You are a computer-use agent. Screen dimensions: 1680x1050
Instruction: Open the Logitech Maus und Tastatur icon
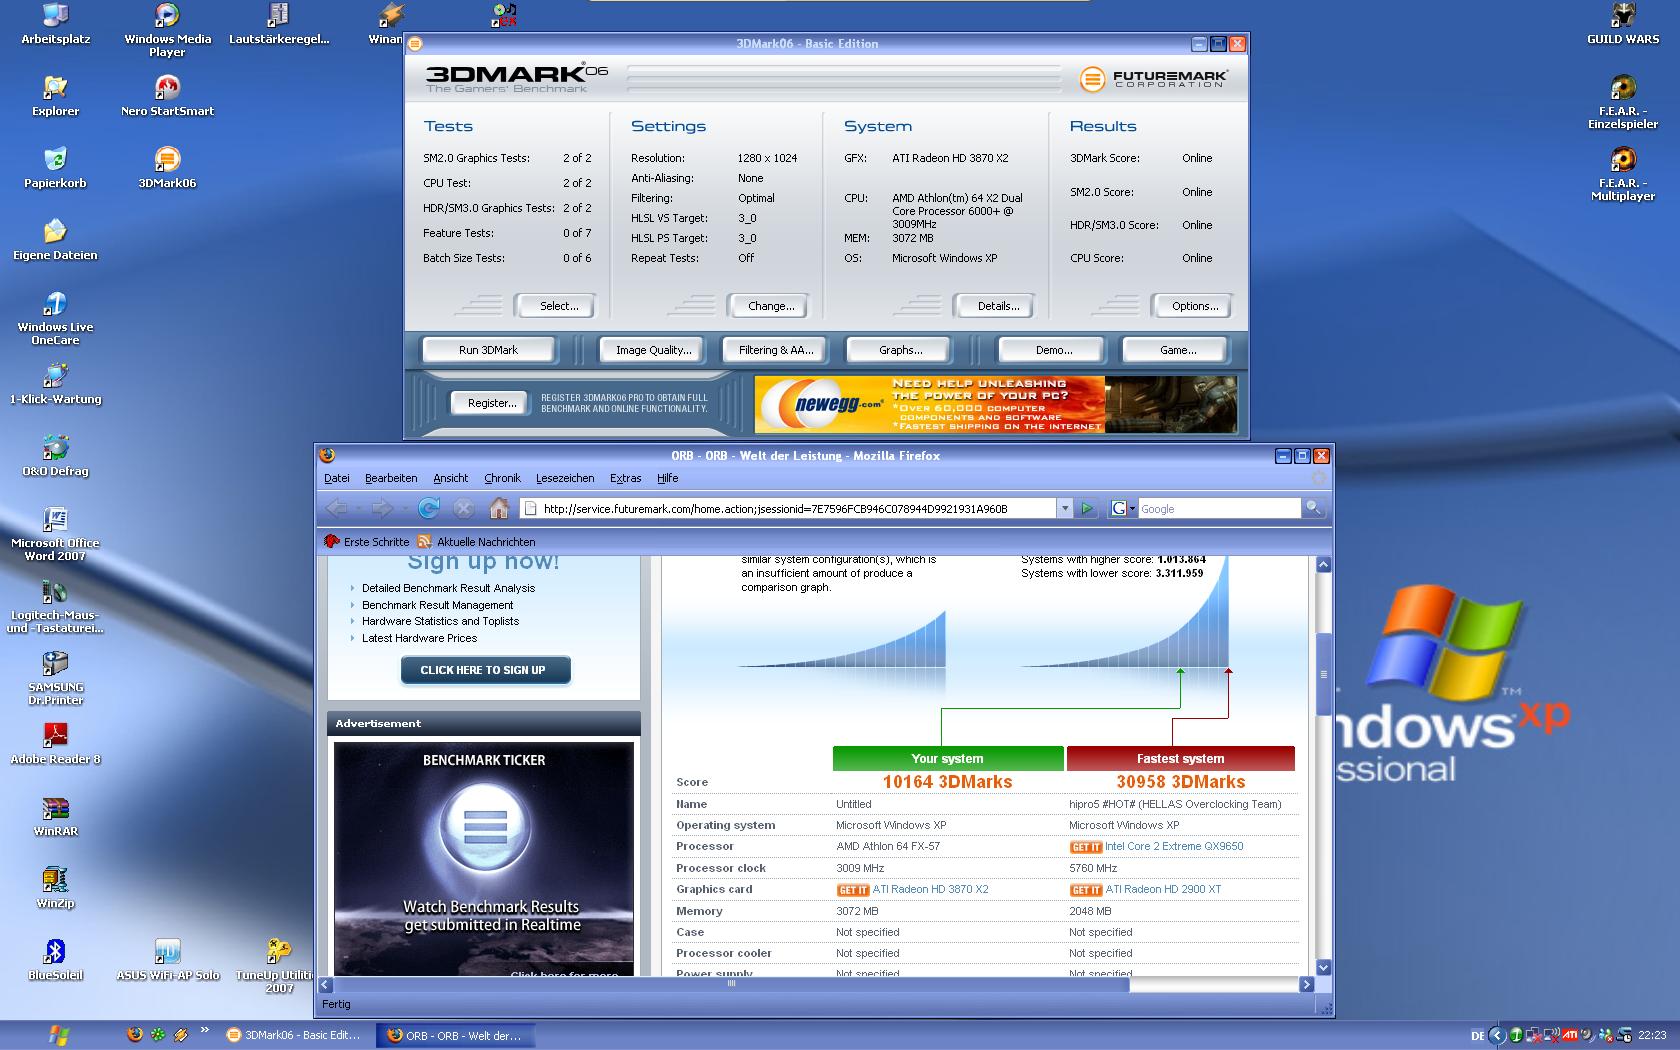(x=56, y=607)
